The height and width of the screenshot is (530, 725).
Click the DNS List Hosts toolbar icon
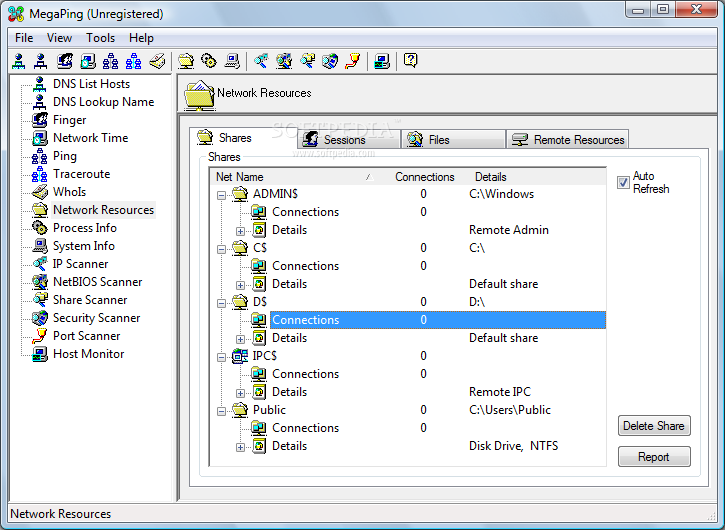click(x=18, y=61)
